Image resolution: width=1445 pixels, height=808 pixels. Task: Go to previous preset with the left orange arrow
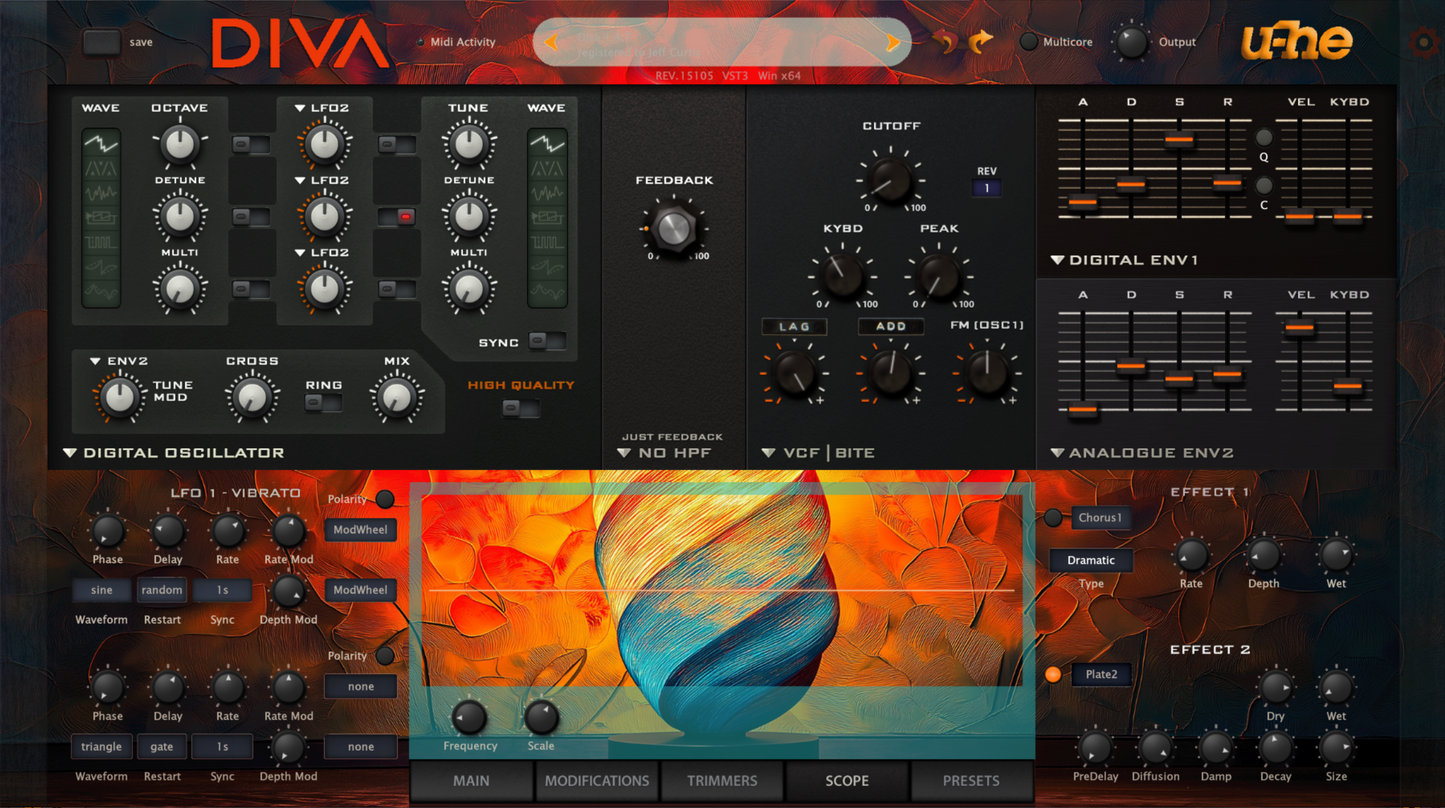(x=551, y=42)
